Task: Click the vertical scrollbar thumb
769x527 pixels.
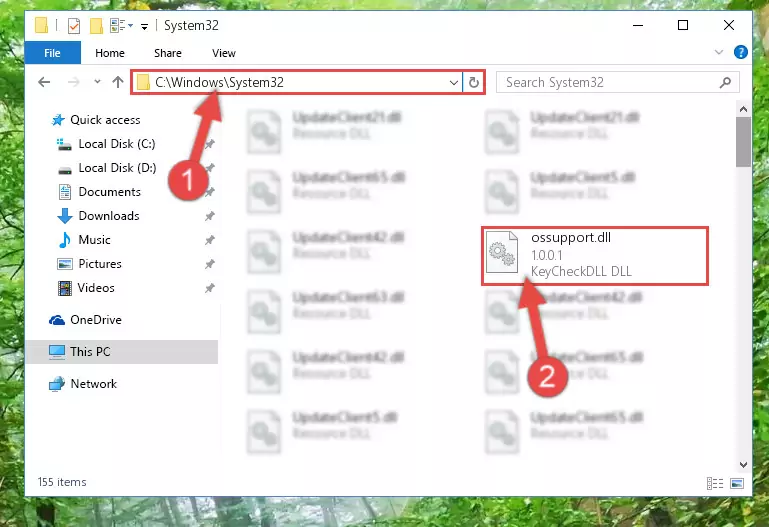Action: (x=743, y=142)
